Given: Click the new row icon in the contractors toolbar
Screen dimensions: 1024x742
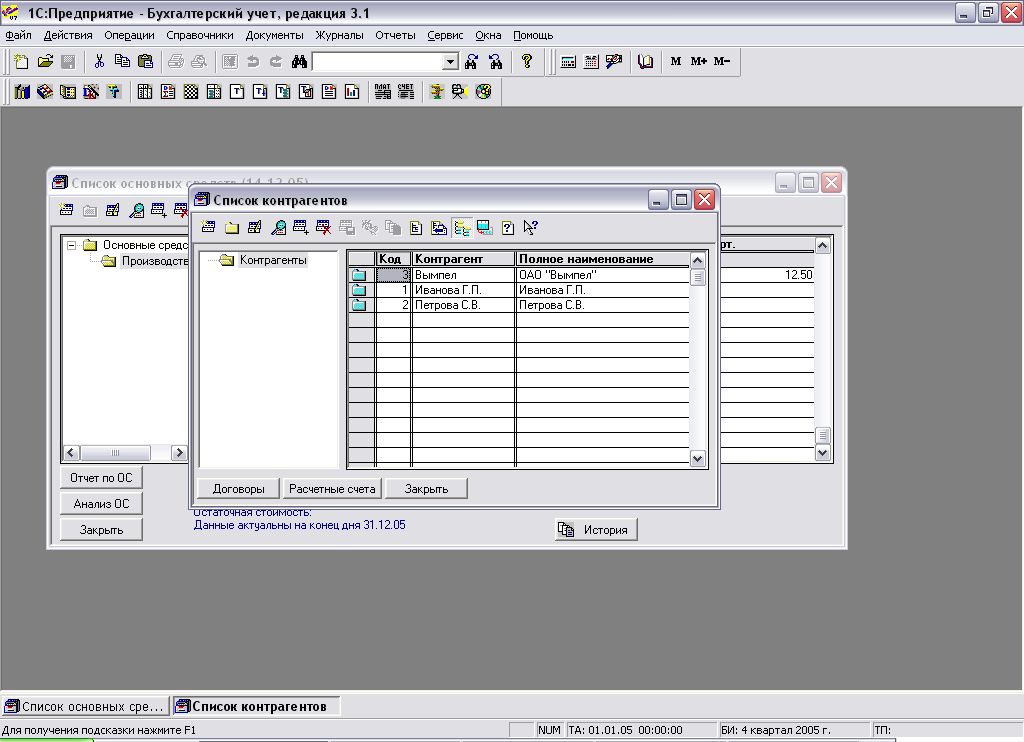Looking at the screenshot, I should [x=208, y=228].
